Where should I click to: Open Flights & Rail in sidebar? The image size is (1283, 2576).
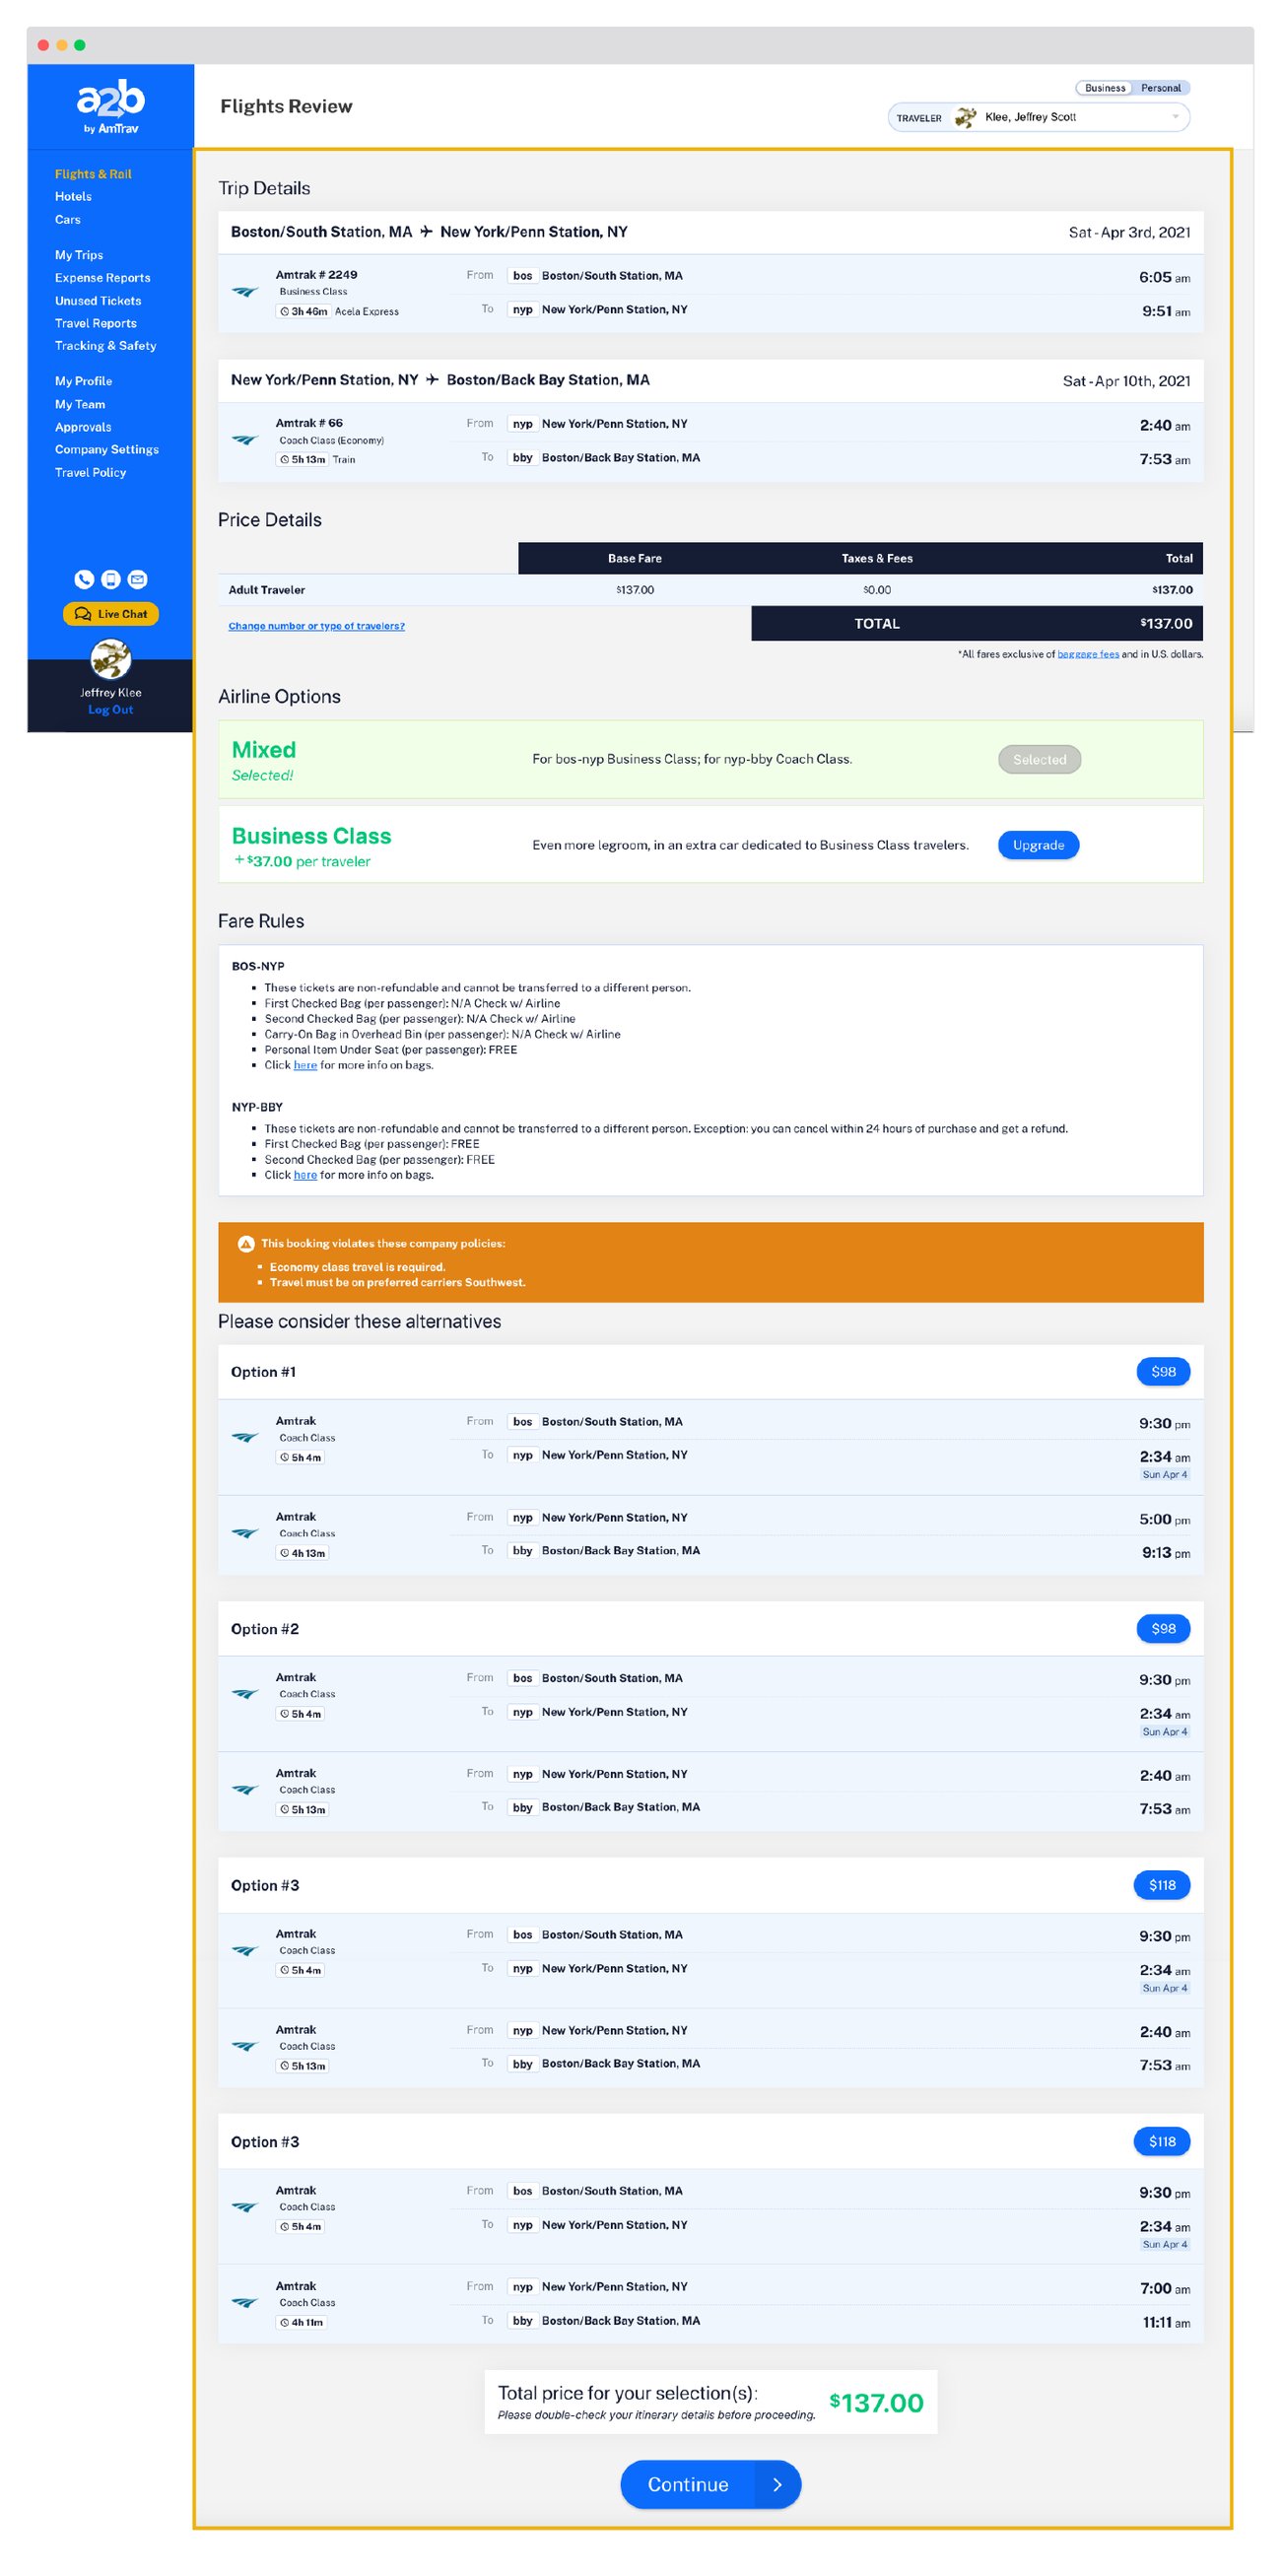pos(93,174)
